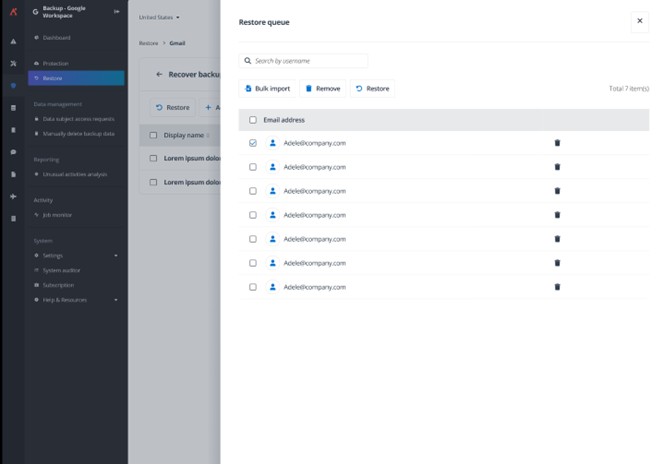The image size is (664, 464).
Task: Click trash icon in last email row
Action: coord(557,287)
